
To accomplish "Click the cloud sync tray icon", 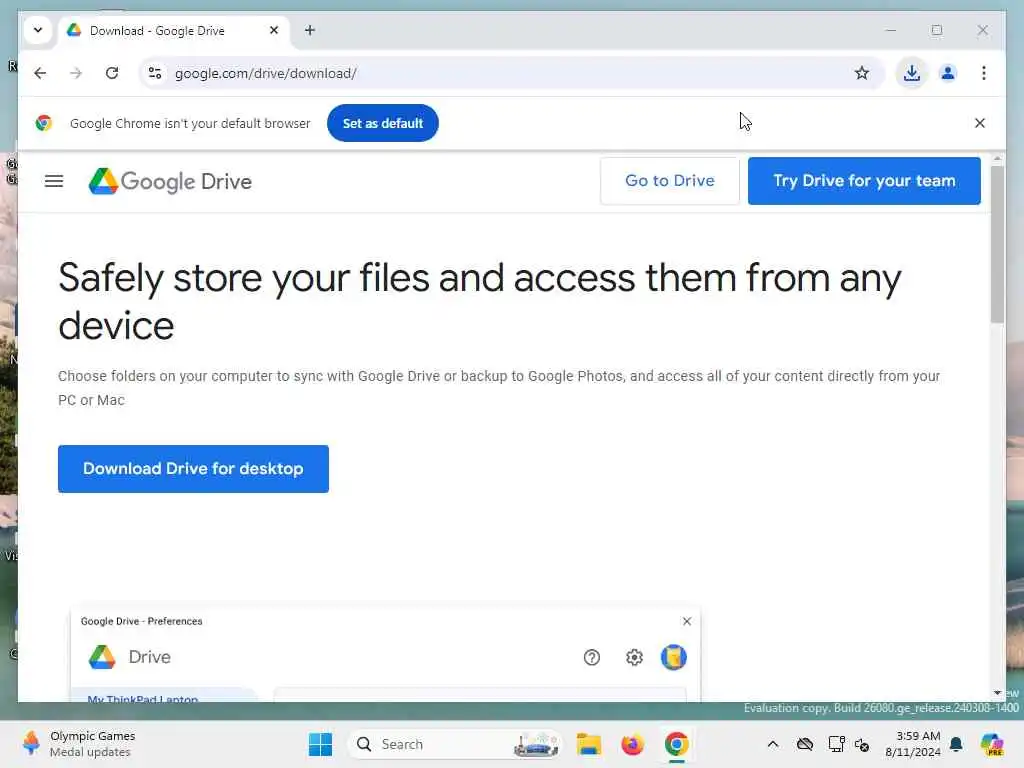I will point(805,744).
